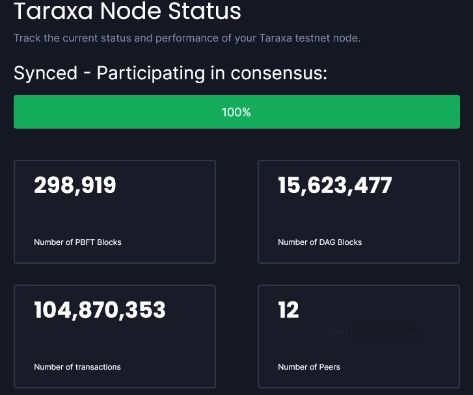Image resolution: width=473 pixels, height=395 pixels.
Task: Select the Number of Peers card
Action: point(359,336)
